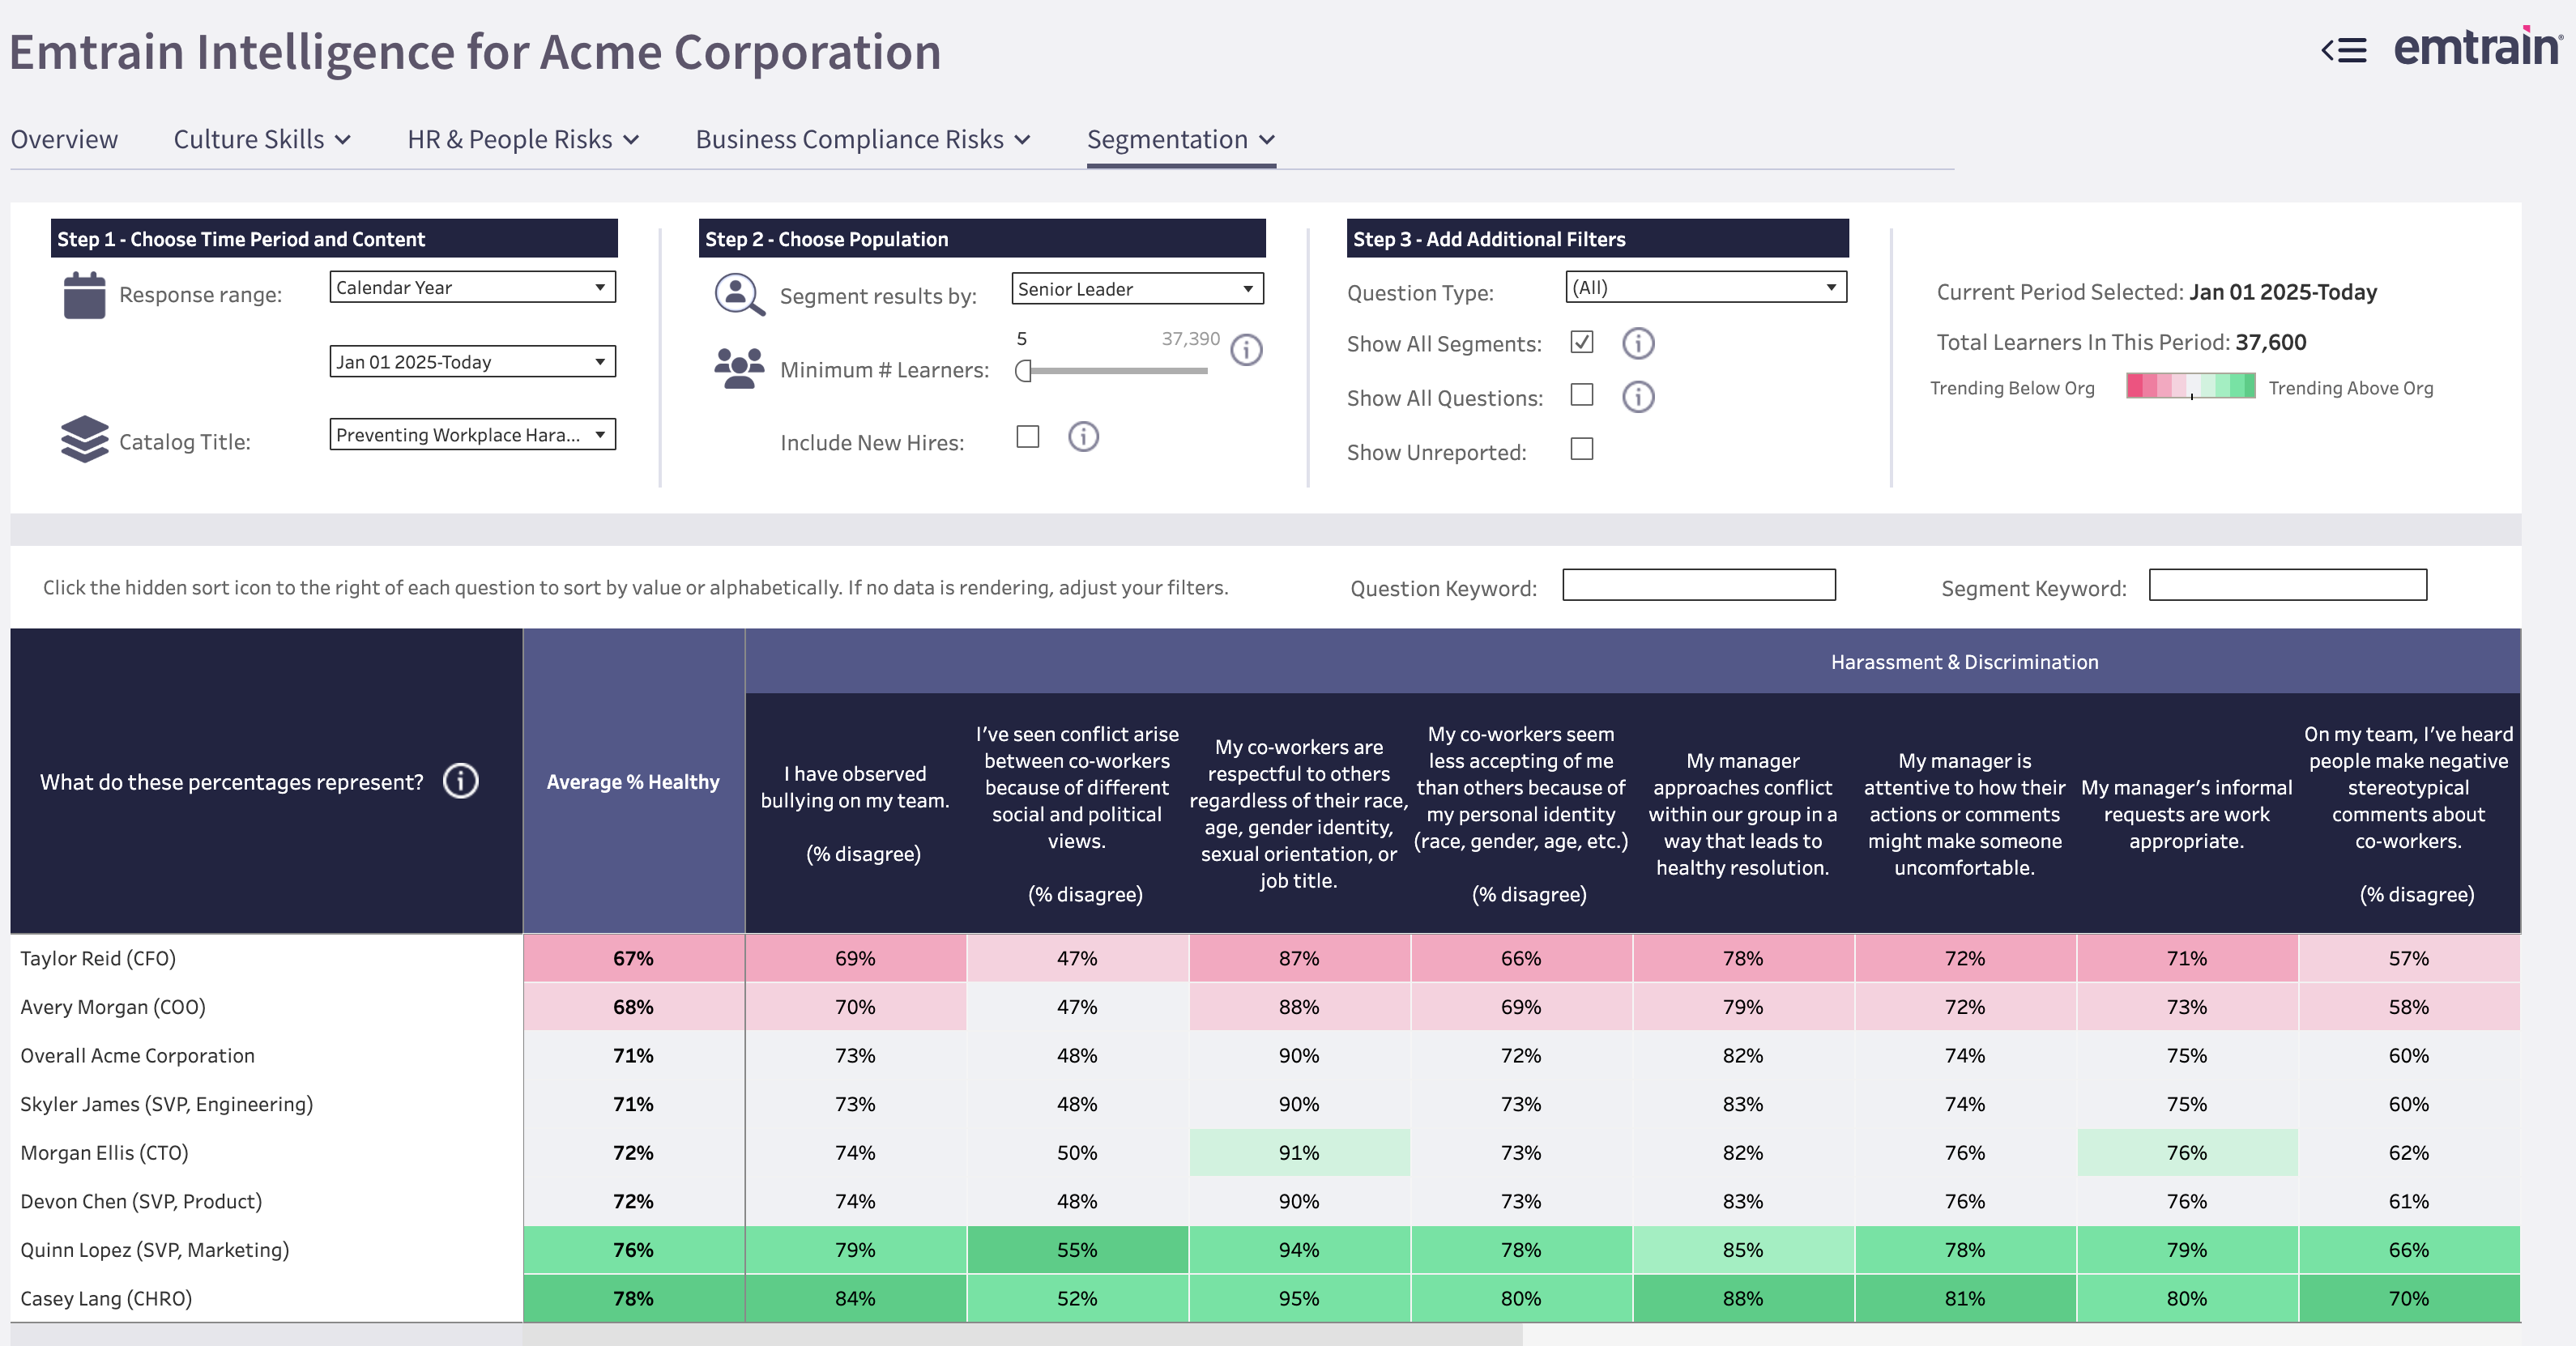Click the calendar icon near Response range

click(84, 295)
